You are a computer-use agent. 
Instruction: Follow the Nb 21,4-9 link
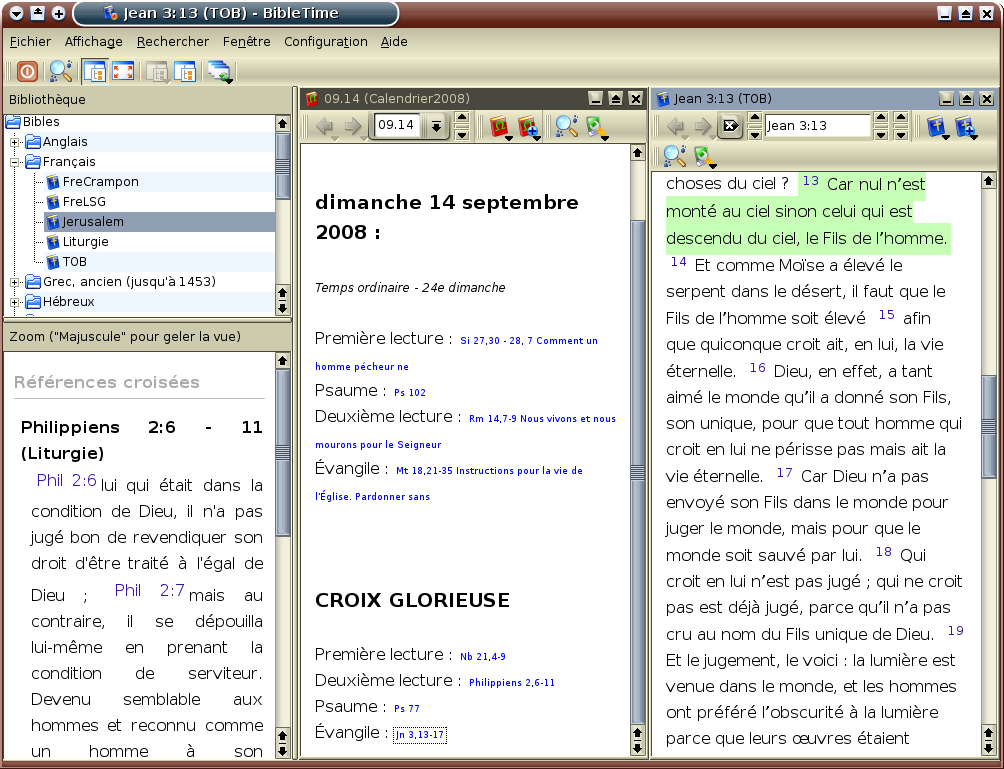pos(483,656)
